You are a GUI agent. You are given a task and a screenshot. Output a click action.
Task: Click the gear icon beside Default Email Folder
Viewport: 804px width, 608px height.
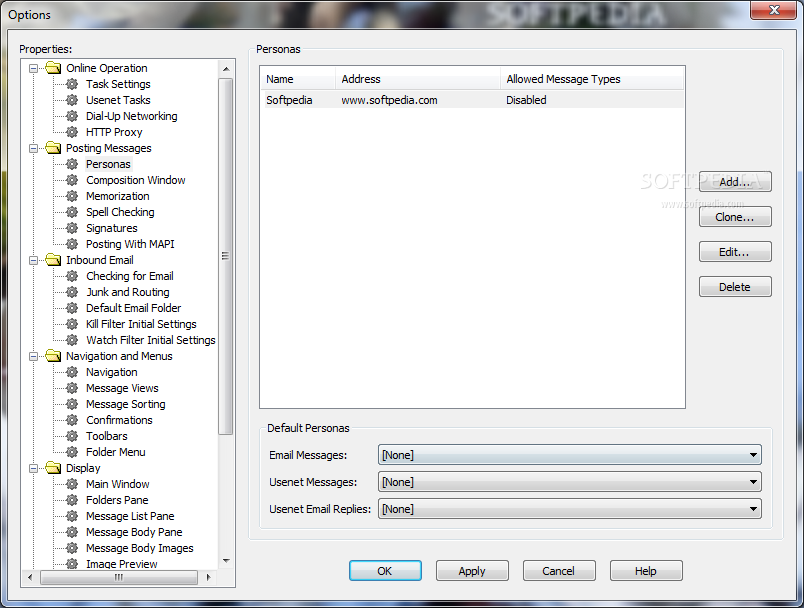[72, 308]
